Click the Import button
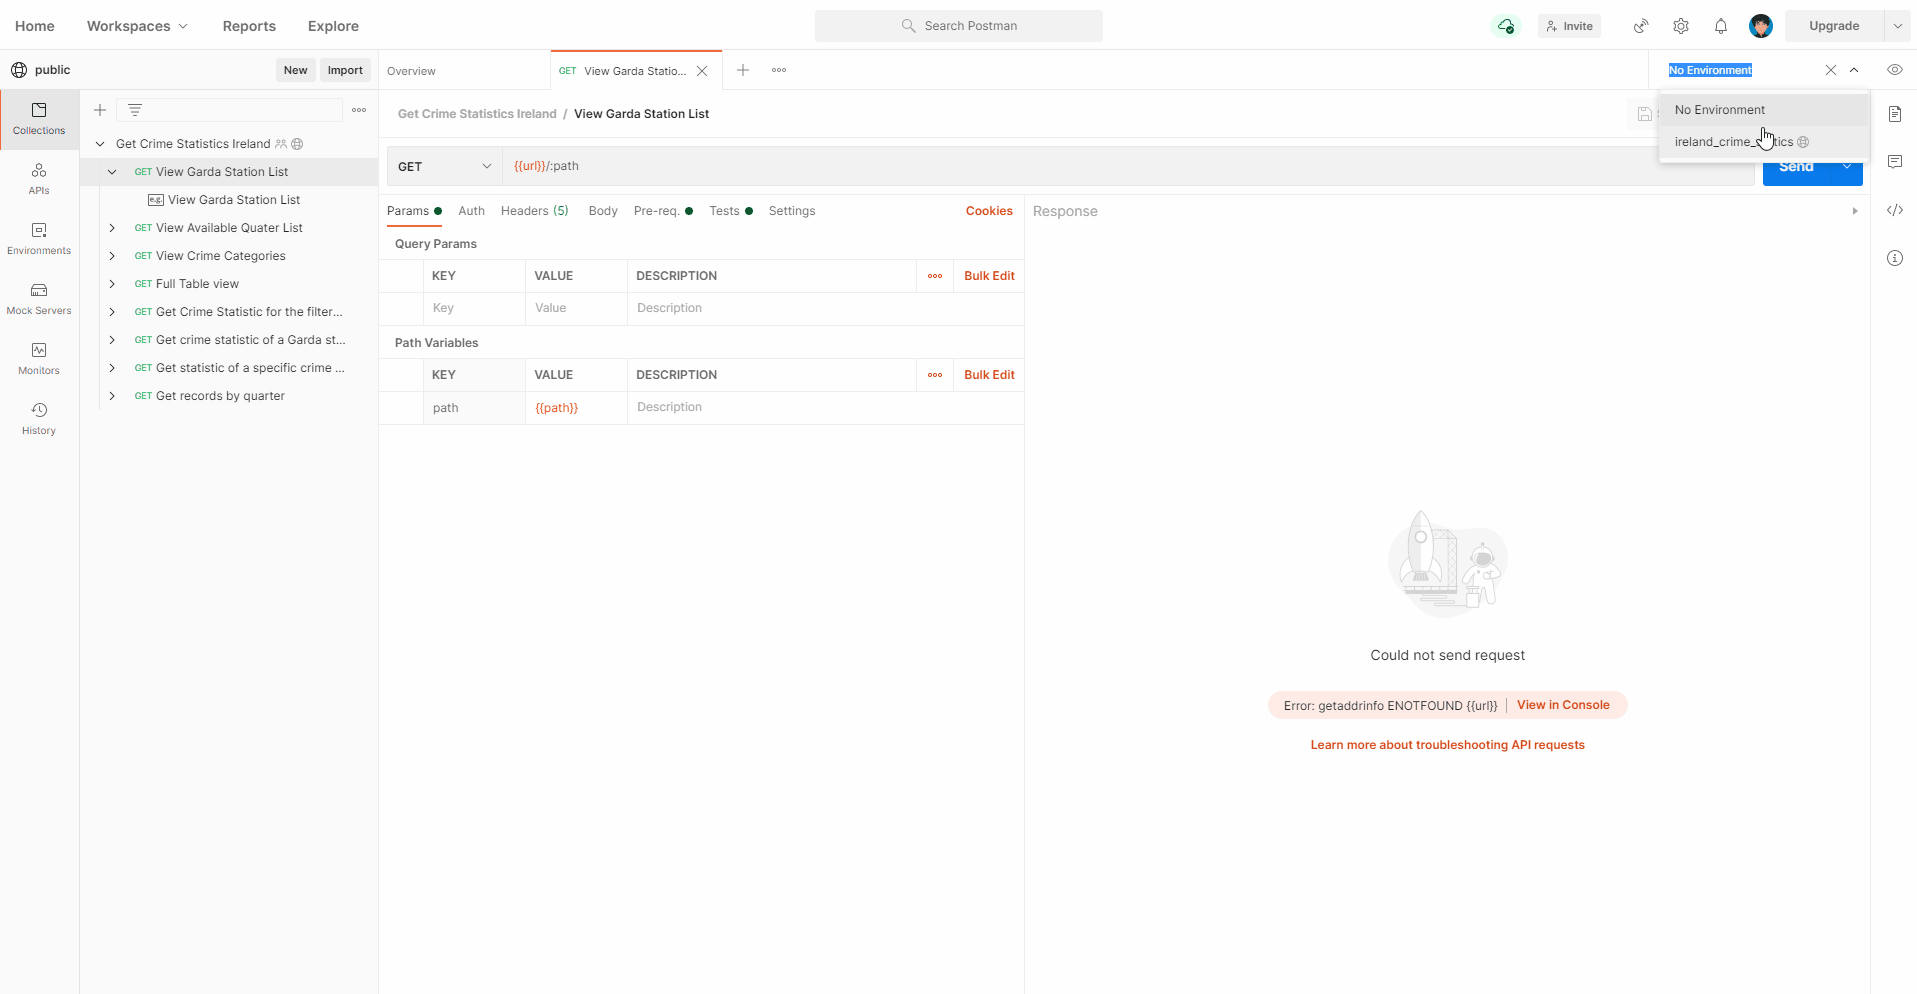Image resolution: width=1917 pixels, height=994 pixels. point(345,70)
